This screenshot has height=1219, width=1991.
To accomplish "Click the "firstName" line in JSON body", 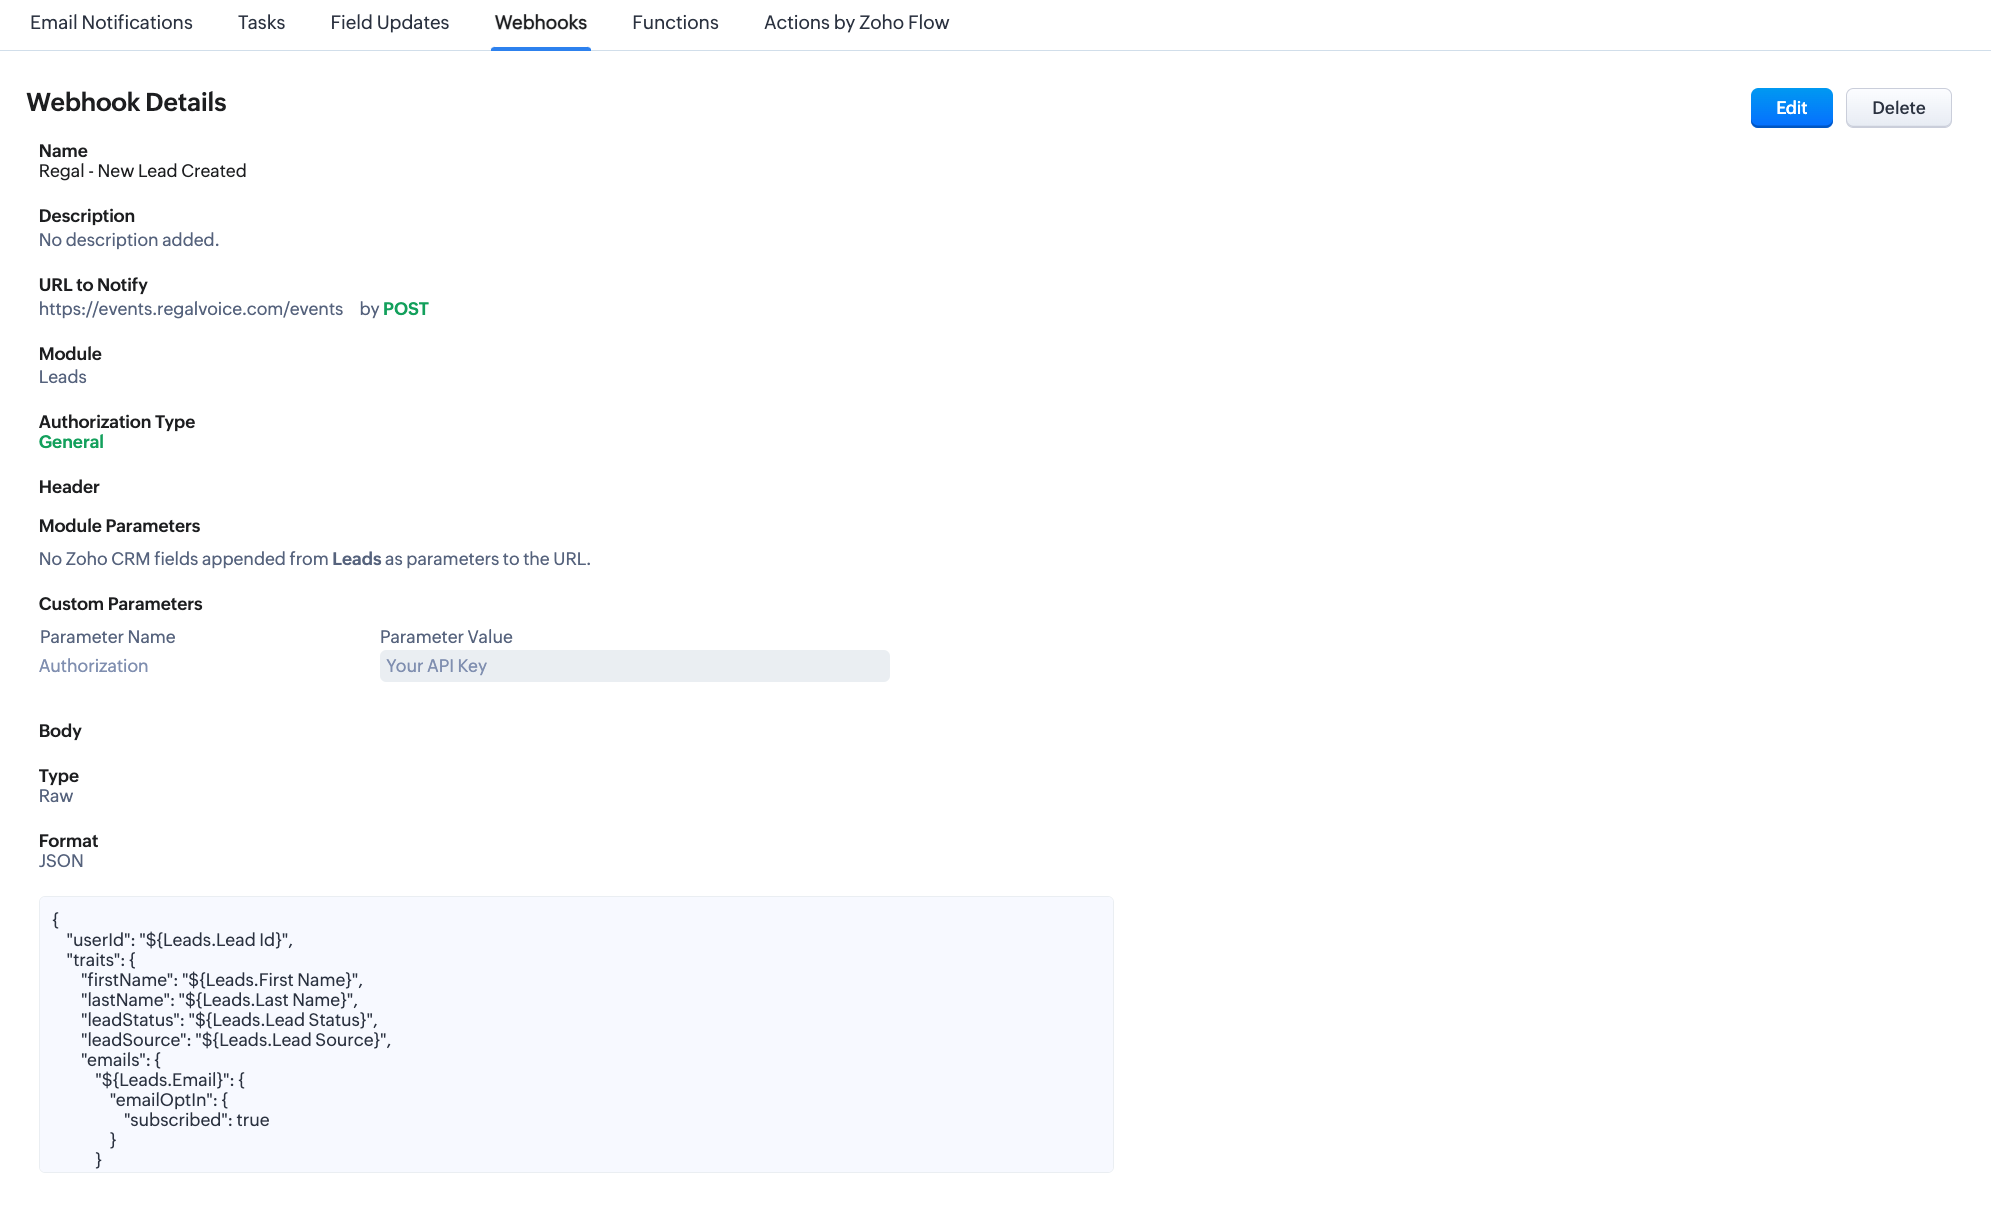I will (x=222, y=980).
